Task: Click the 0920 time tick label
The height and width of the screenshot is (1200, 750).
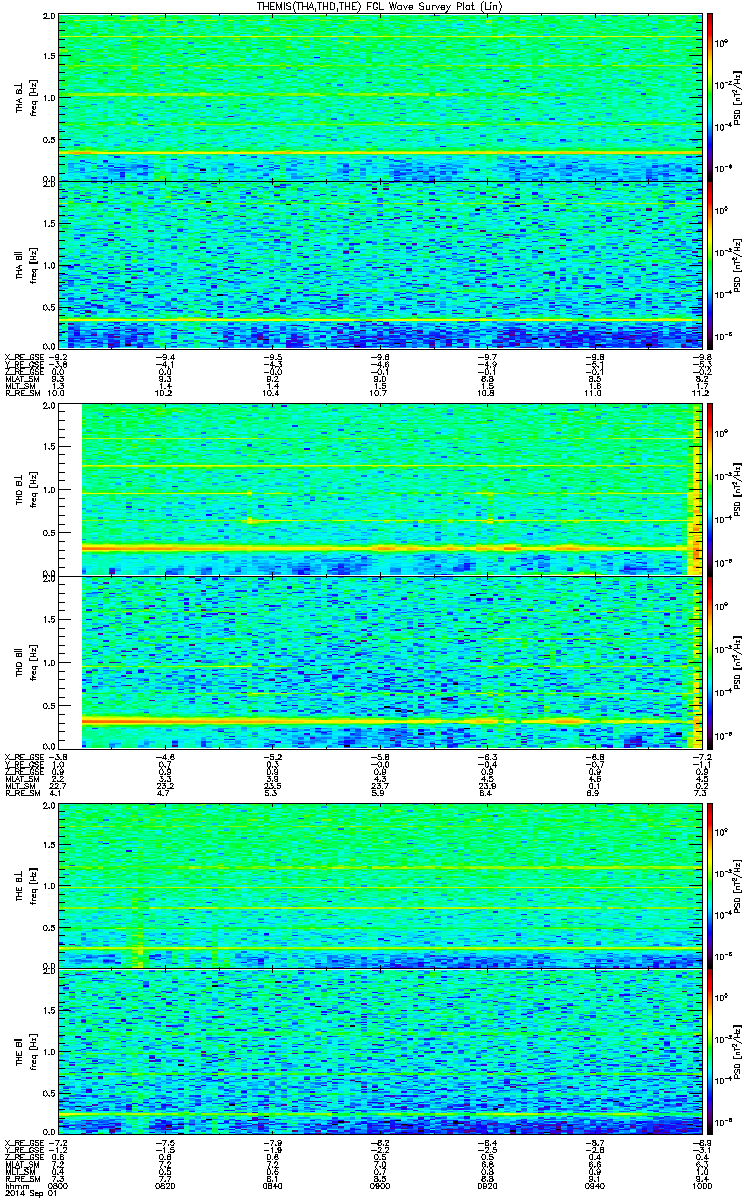Action: click(487, 1186)
